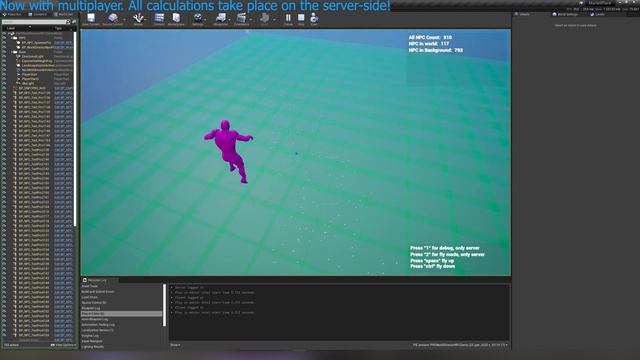Click the Levels tab icon
The image size is (640, 360).
(592, 14)
